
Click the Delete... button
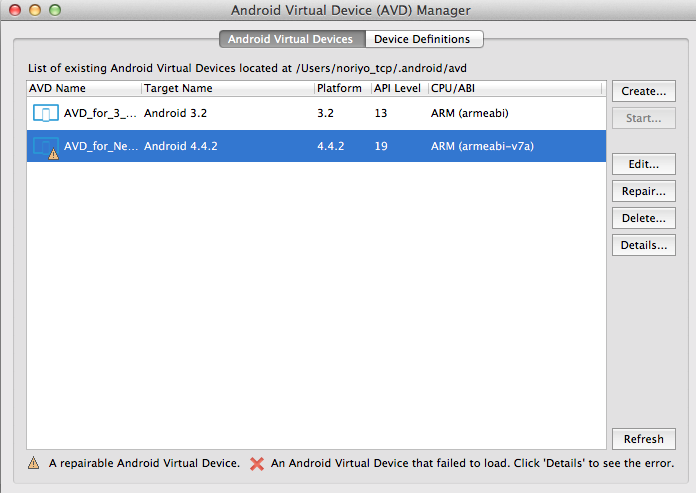pos(644,218)
